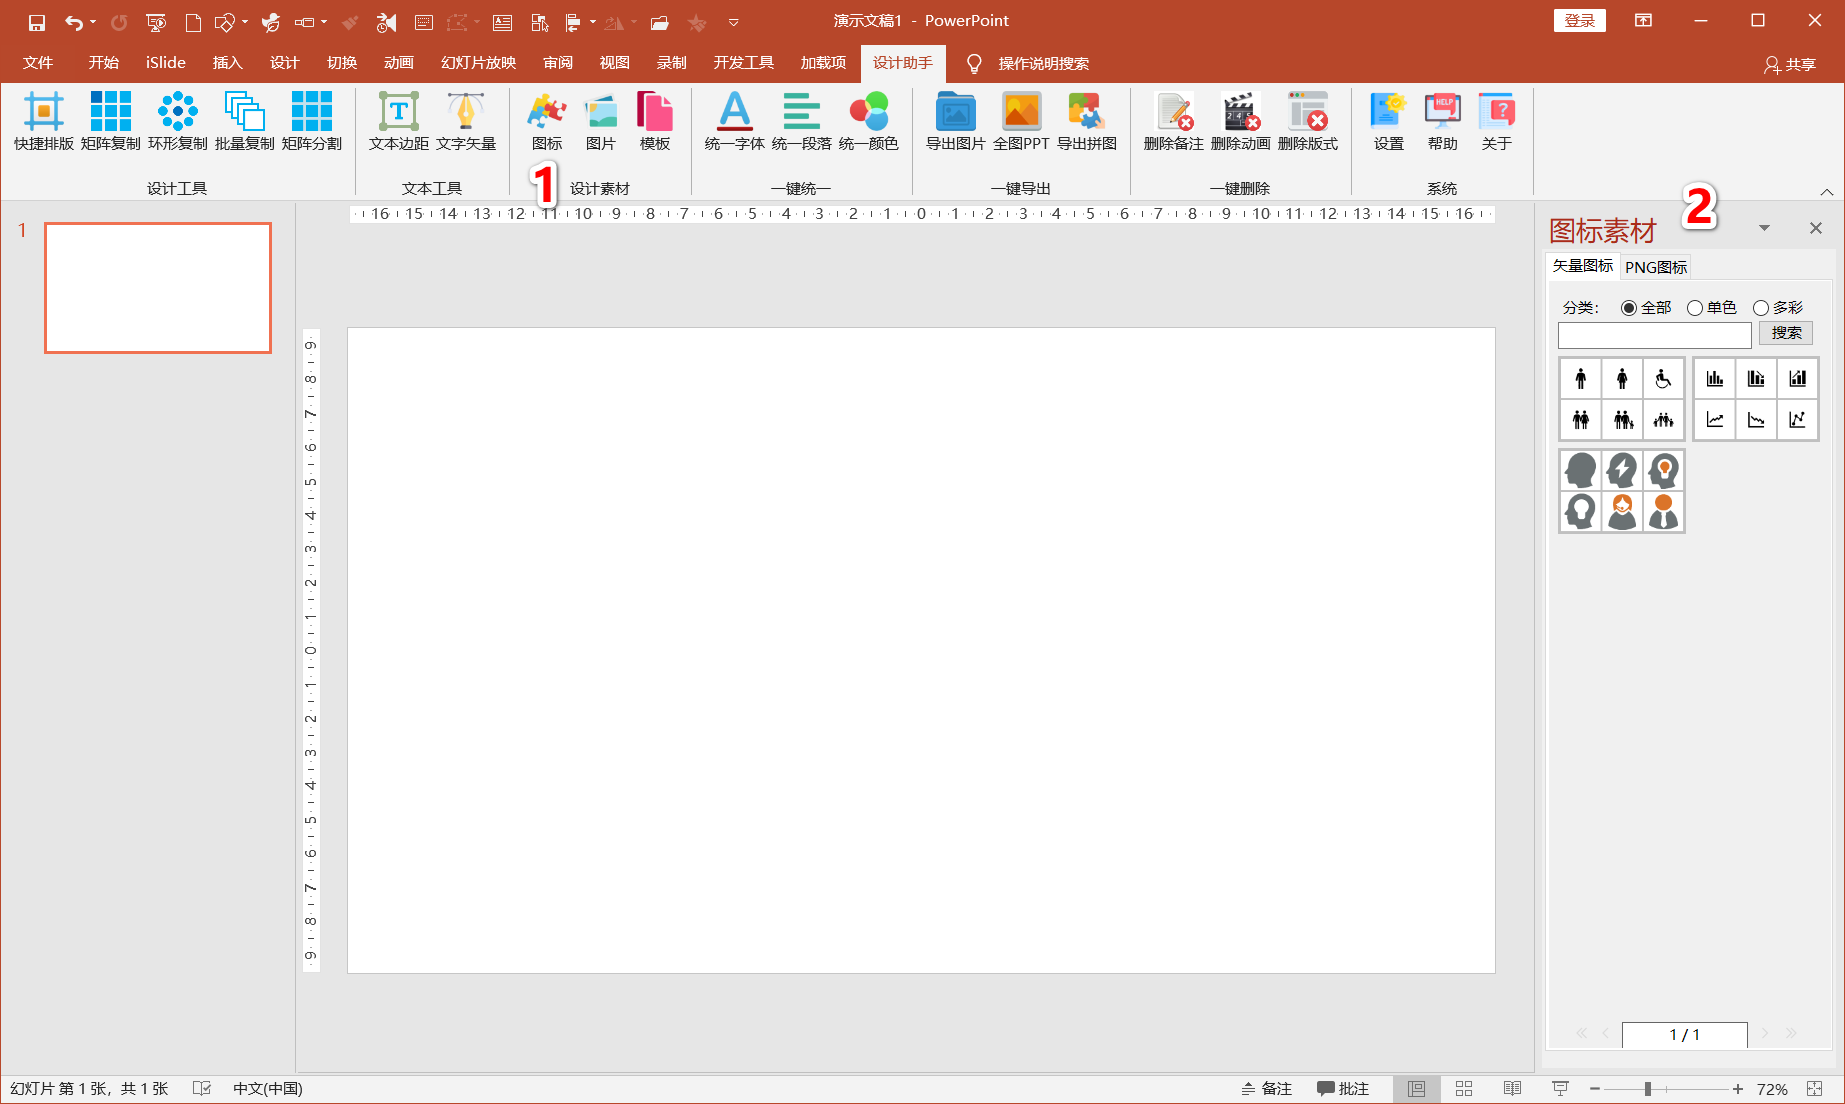This screenshot has width=1845, height=1104.
Task: Open the 关于 about icon
Action: coord(1497,122)
